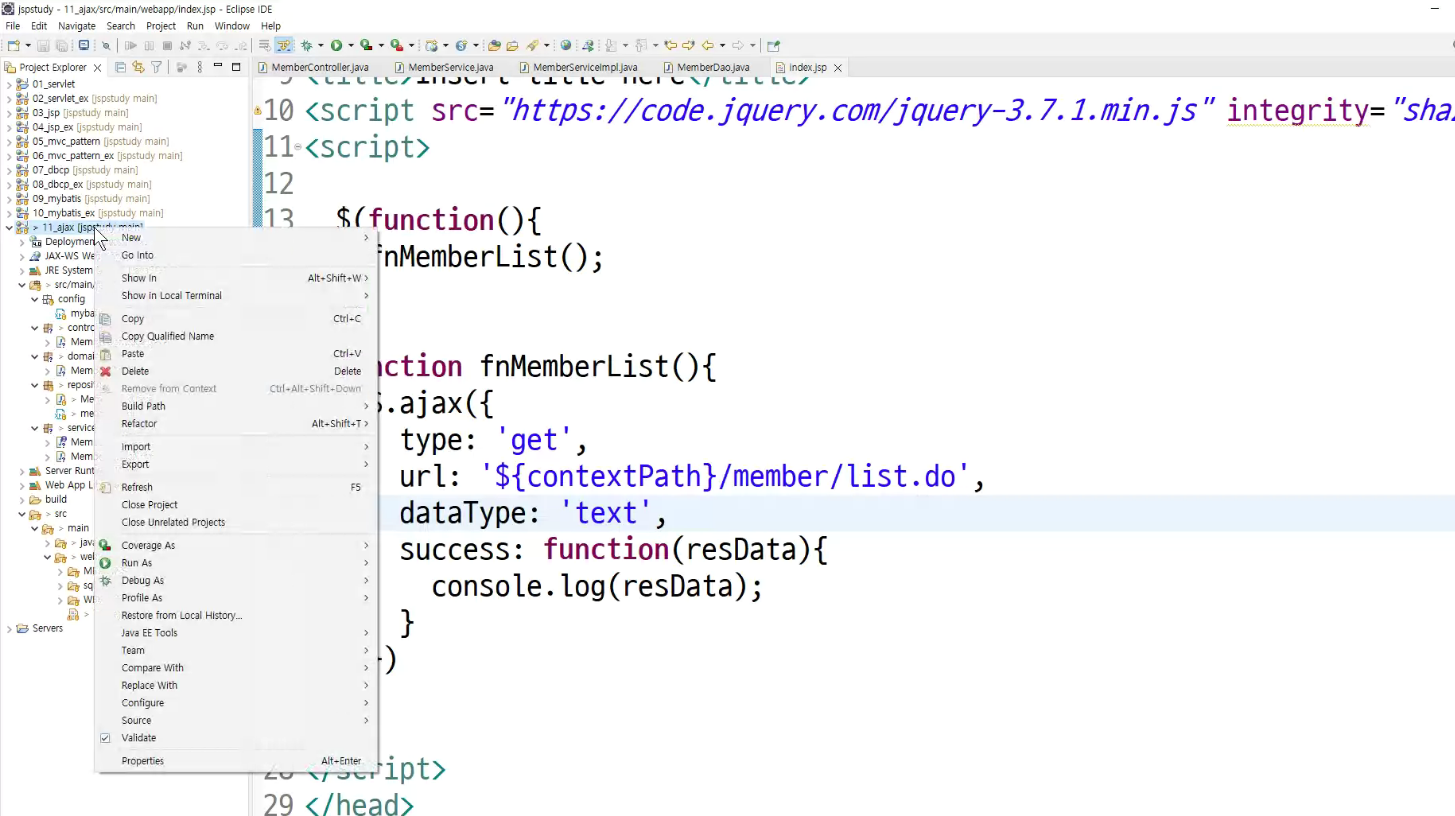Click the line 11 fold toggle in gutter
Viewport: 1455px width, 816px height.
point(300,148)
